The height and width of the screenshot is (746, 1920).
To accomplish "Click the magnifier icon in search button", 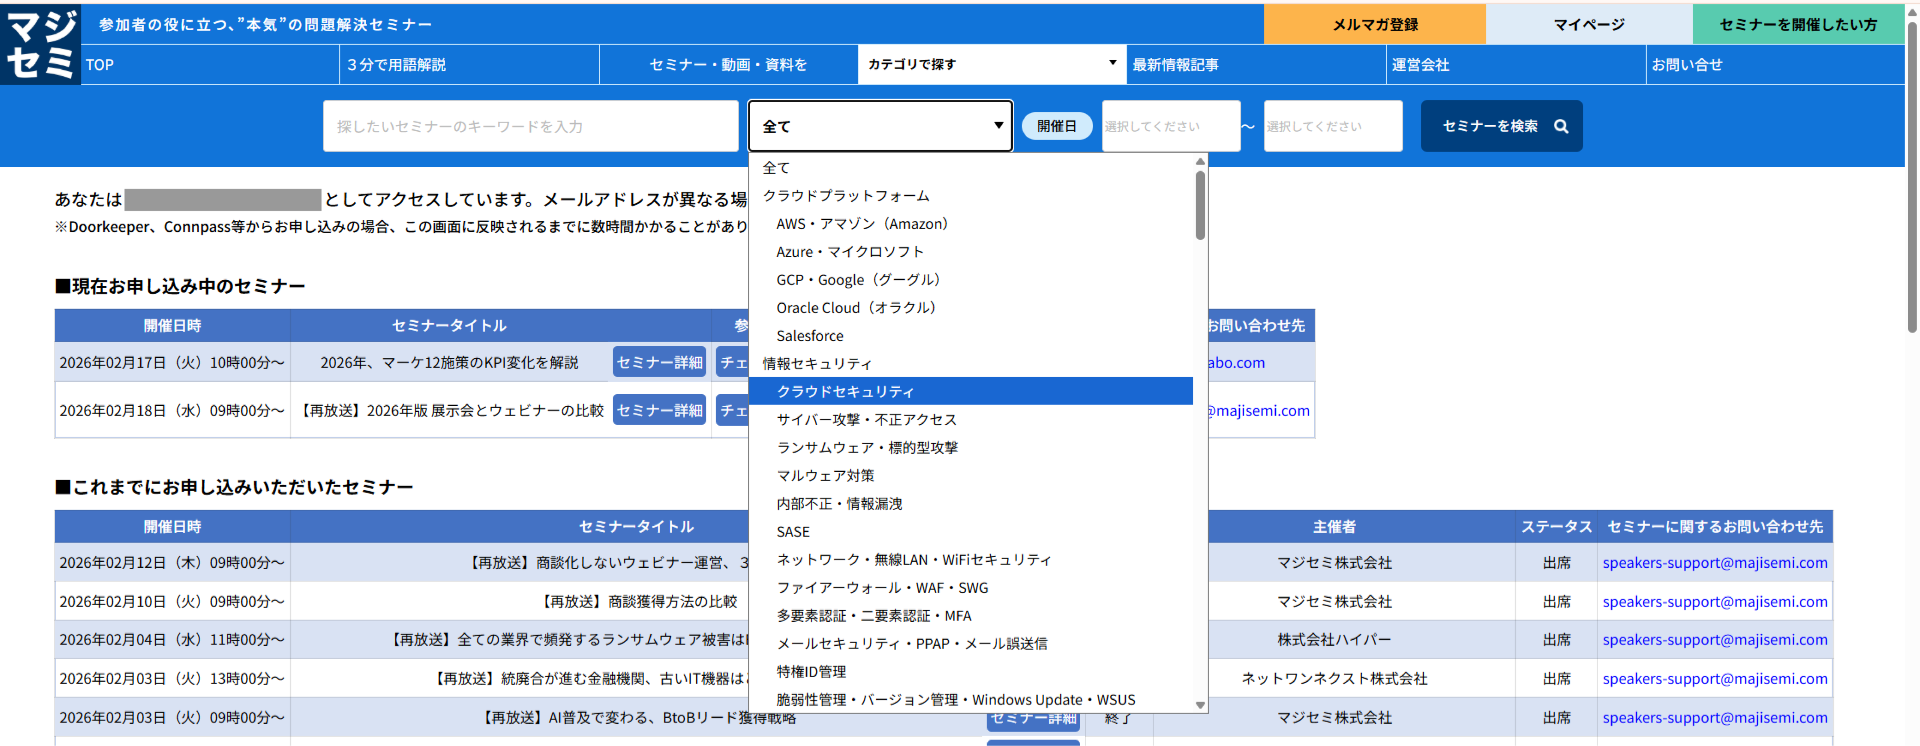I will click(1561, 126).
